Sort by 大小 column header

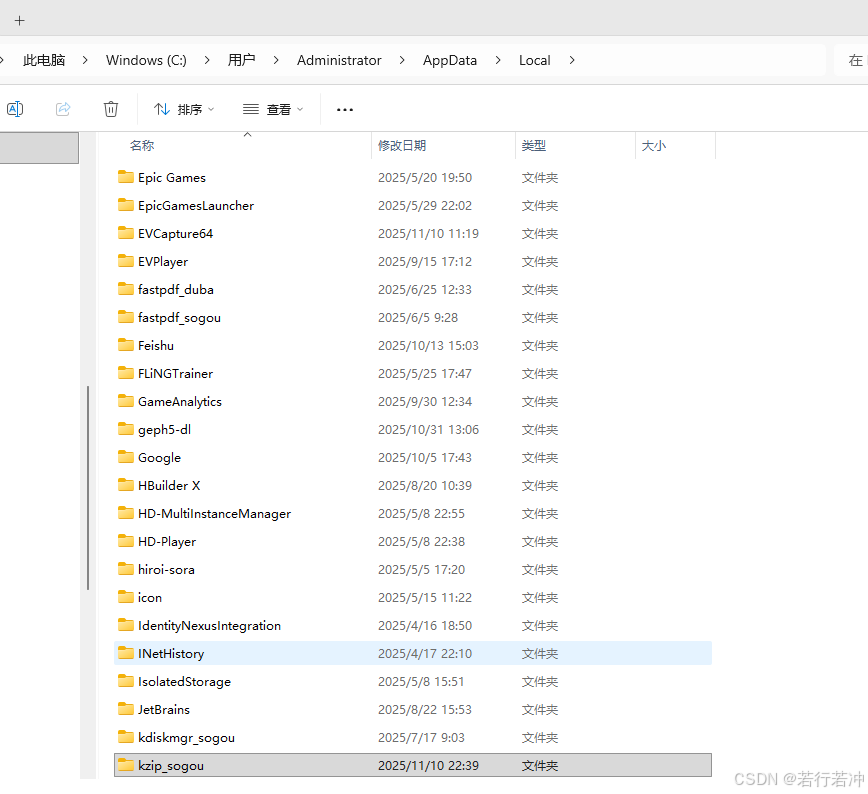pos(653,146)
